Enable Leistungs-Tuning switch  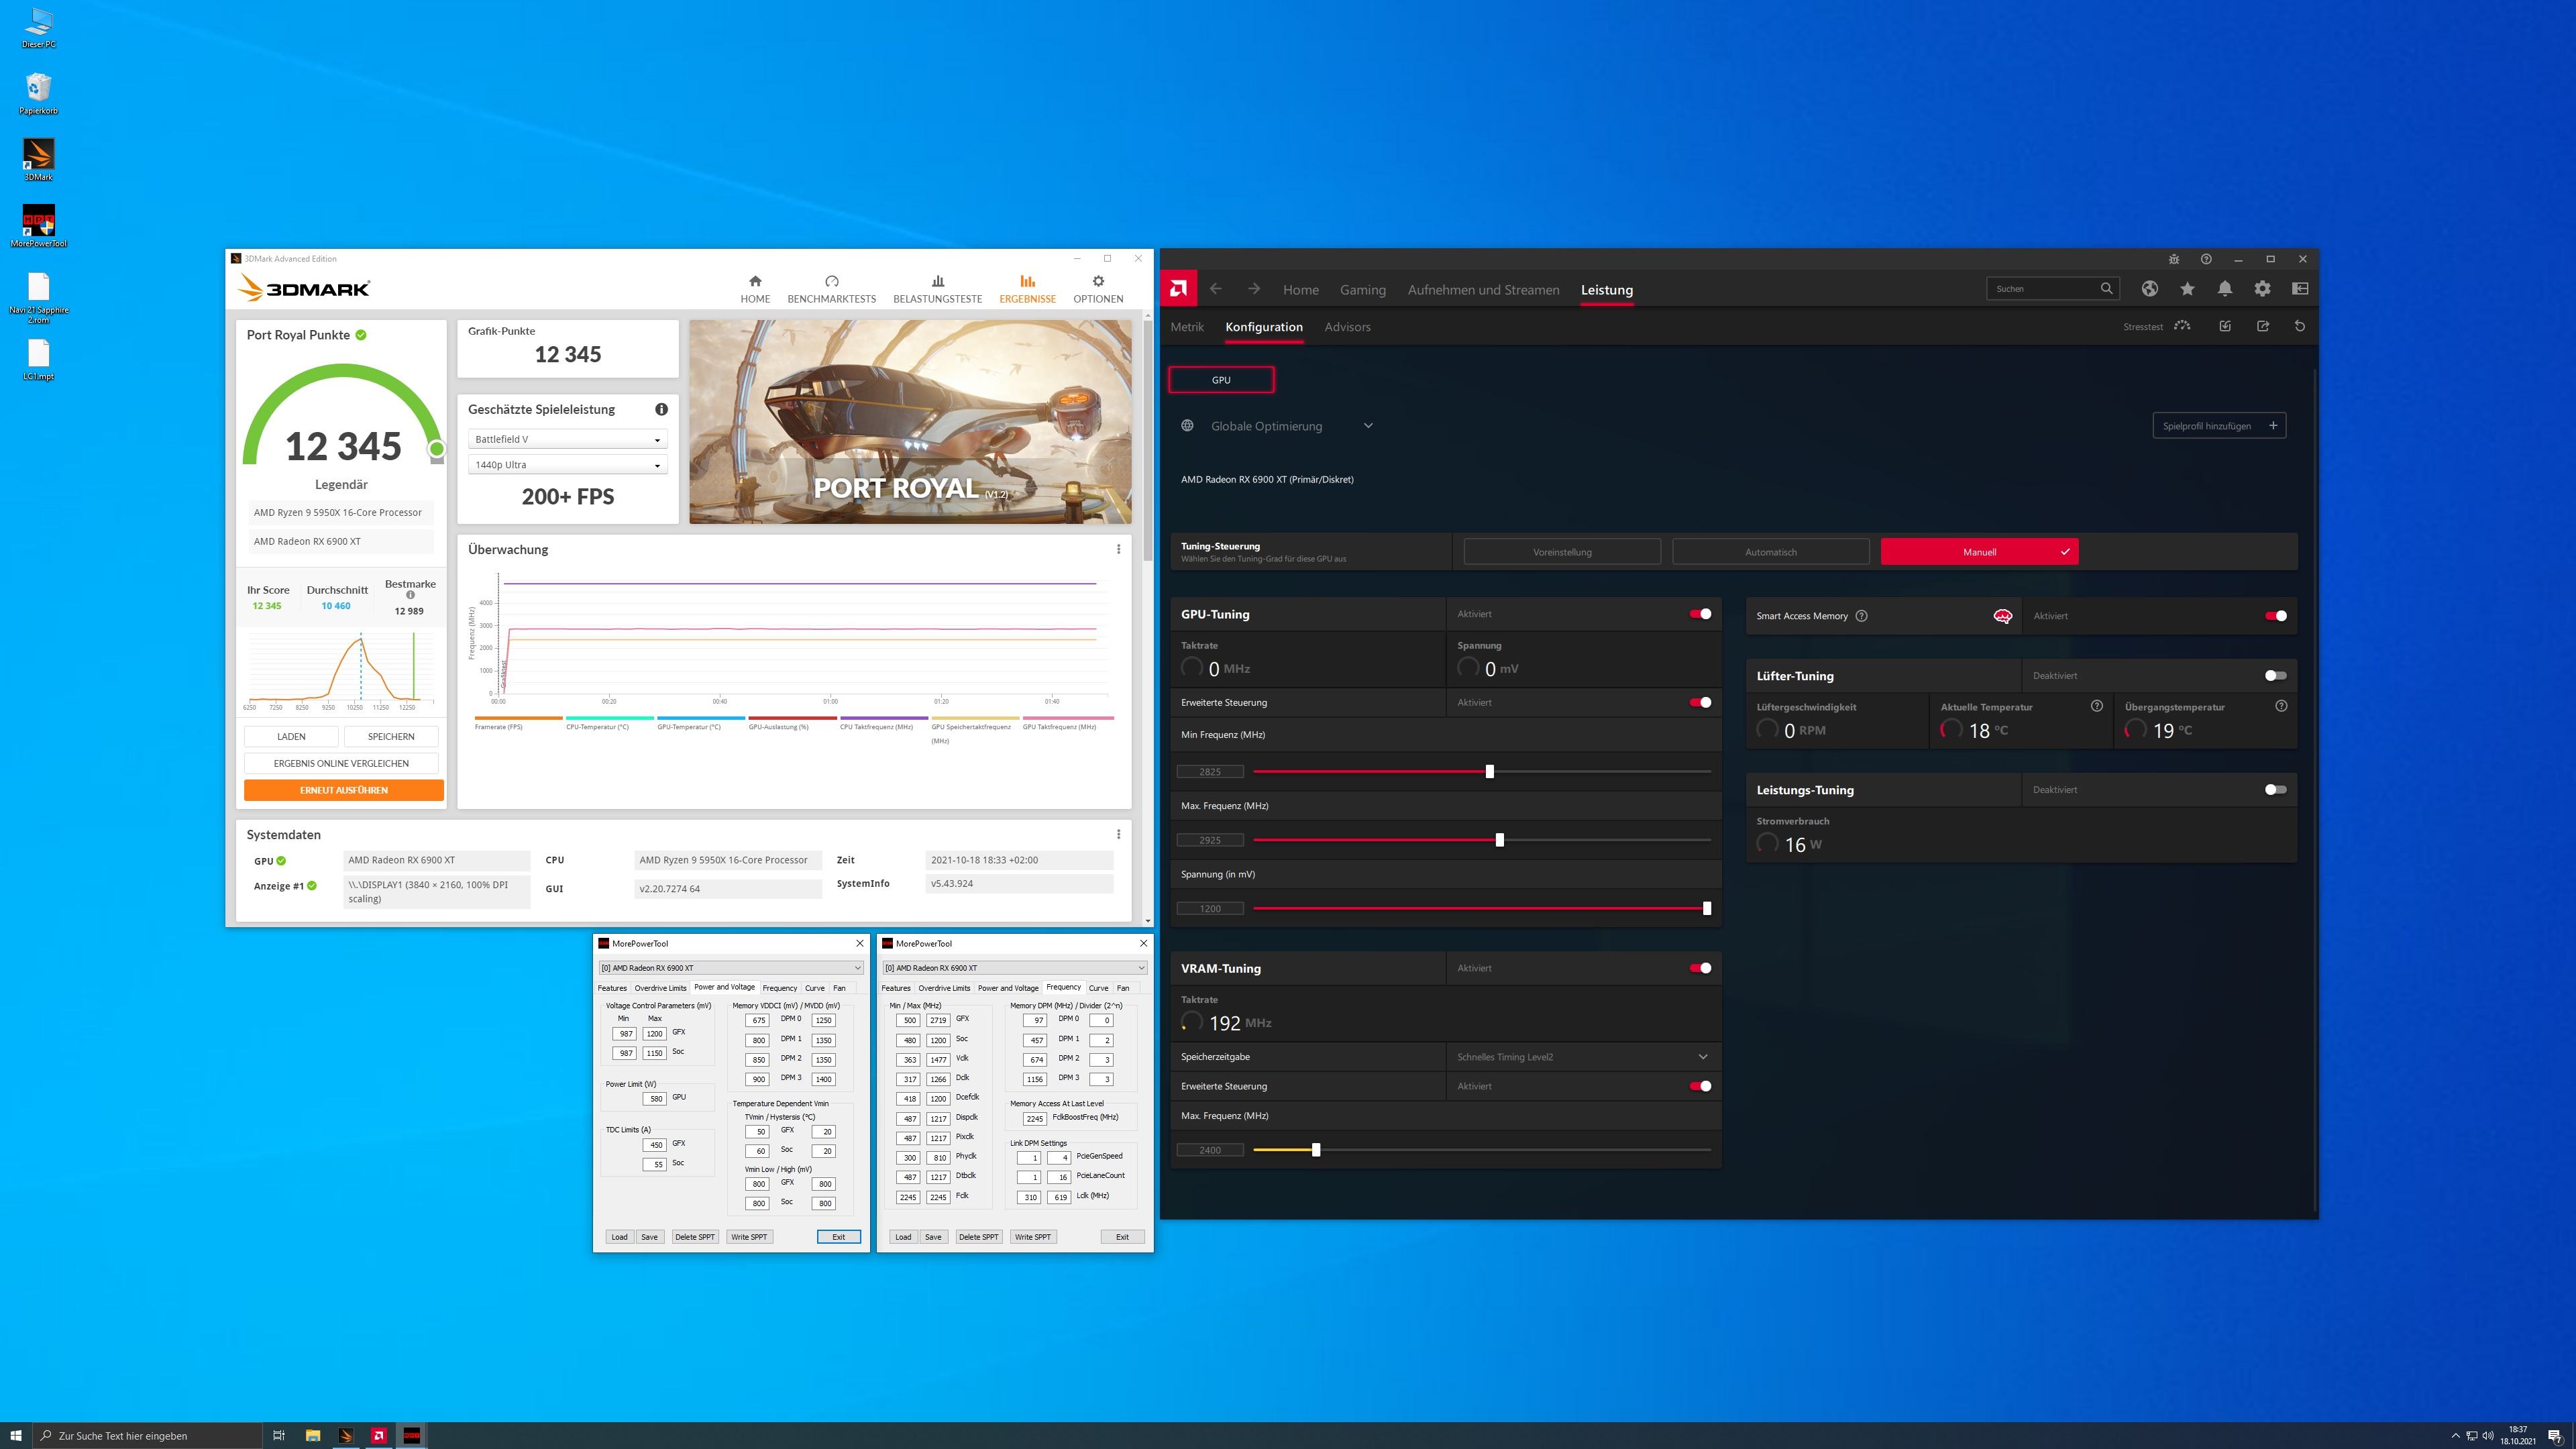point(2276,790)
